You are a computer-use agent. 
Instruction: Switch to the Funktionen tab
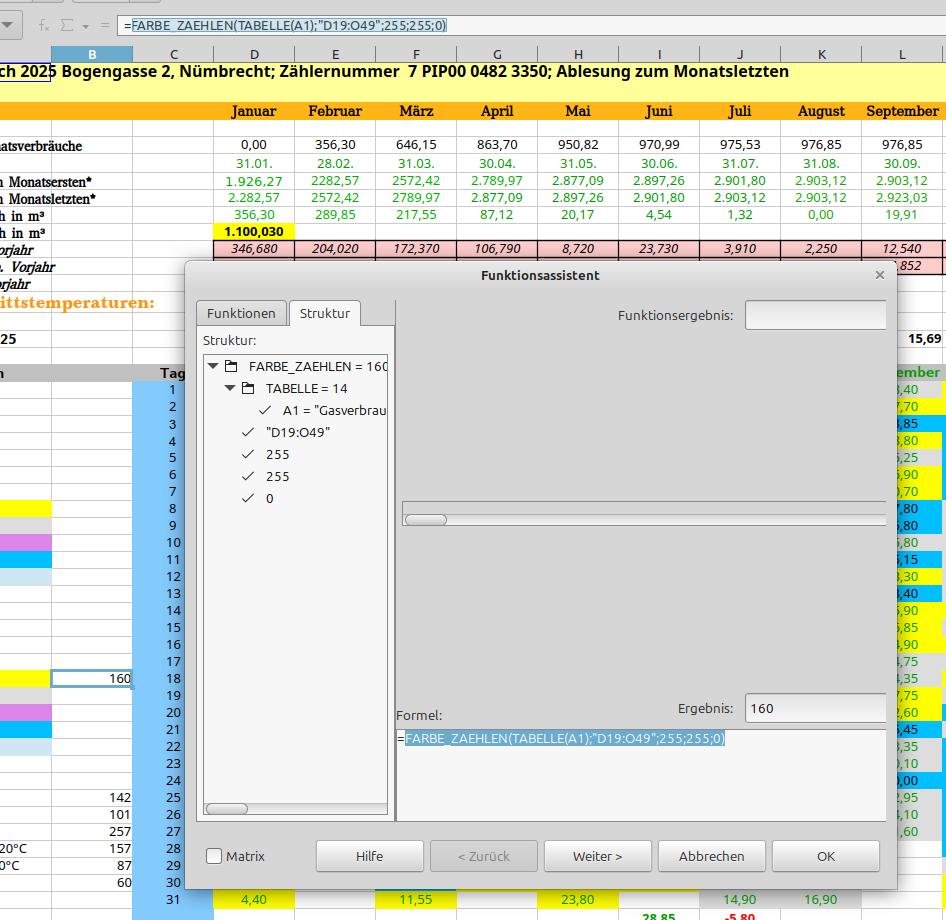[241, 313]
